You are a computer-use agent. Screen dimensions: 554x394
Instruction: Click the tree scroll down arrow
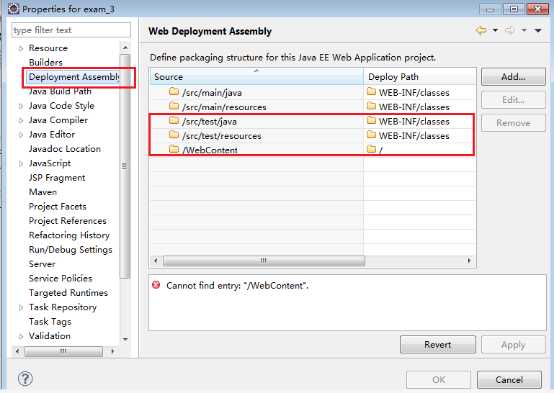coord(125,340)
